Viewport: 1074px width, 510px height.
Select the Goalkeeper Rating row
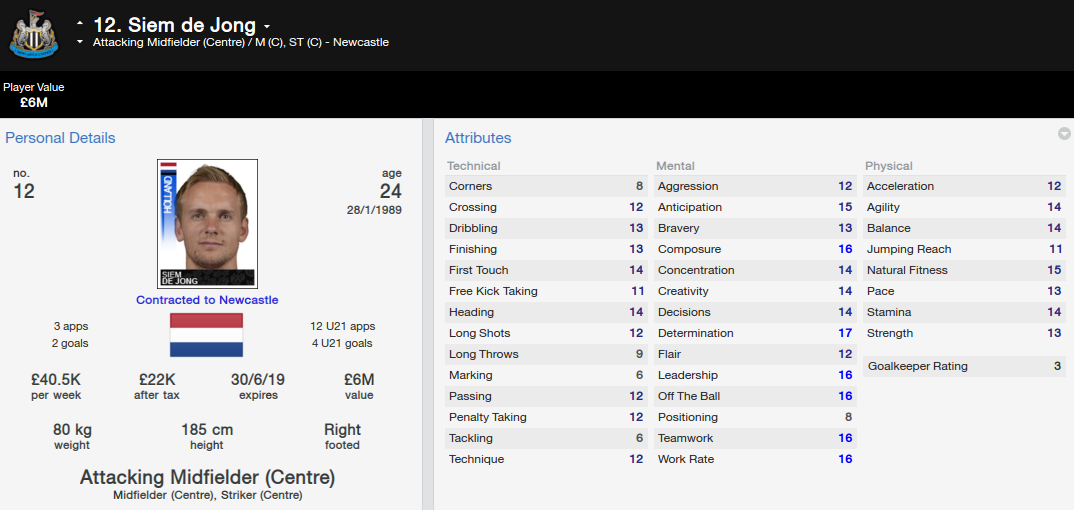964,366
